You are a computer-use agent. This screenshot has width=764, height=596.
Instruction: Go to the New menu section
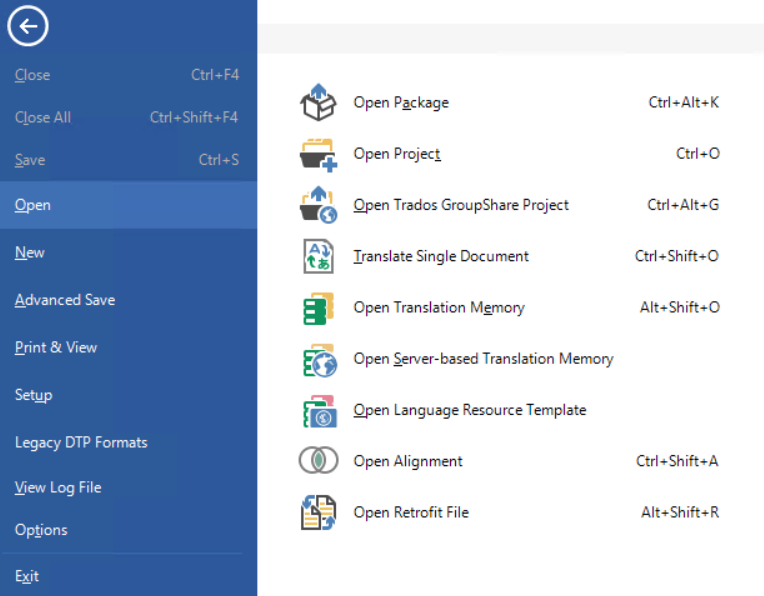[30, 252]
